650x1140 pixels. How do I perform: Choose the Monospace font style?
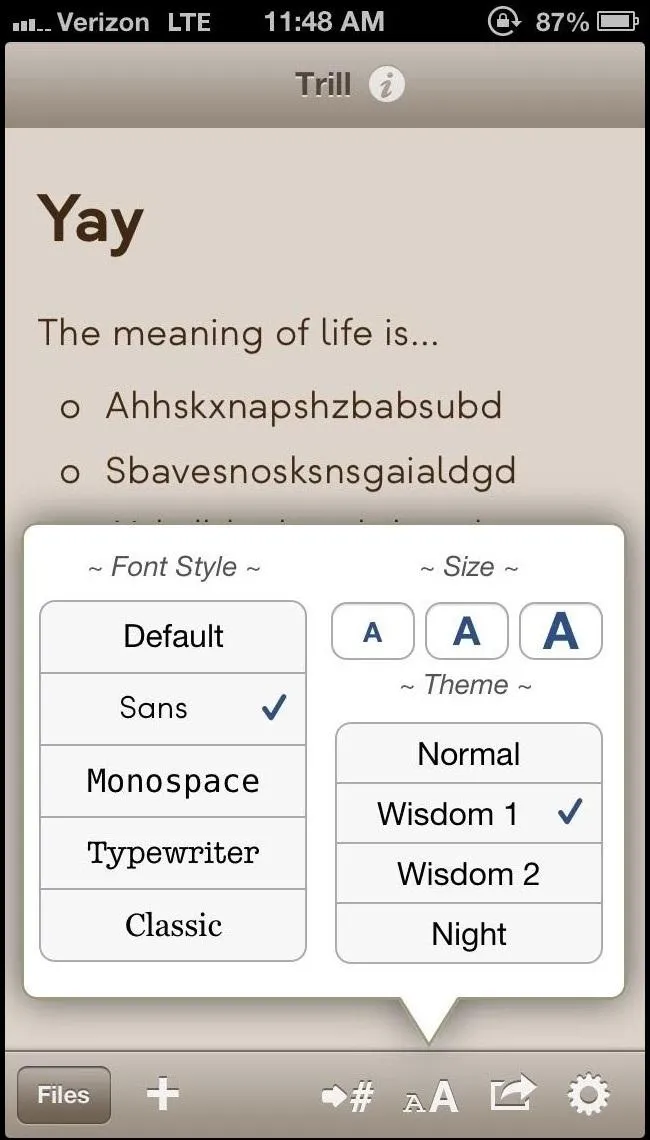pyautogui.click(x=173, y=781)
